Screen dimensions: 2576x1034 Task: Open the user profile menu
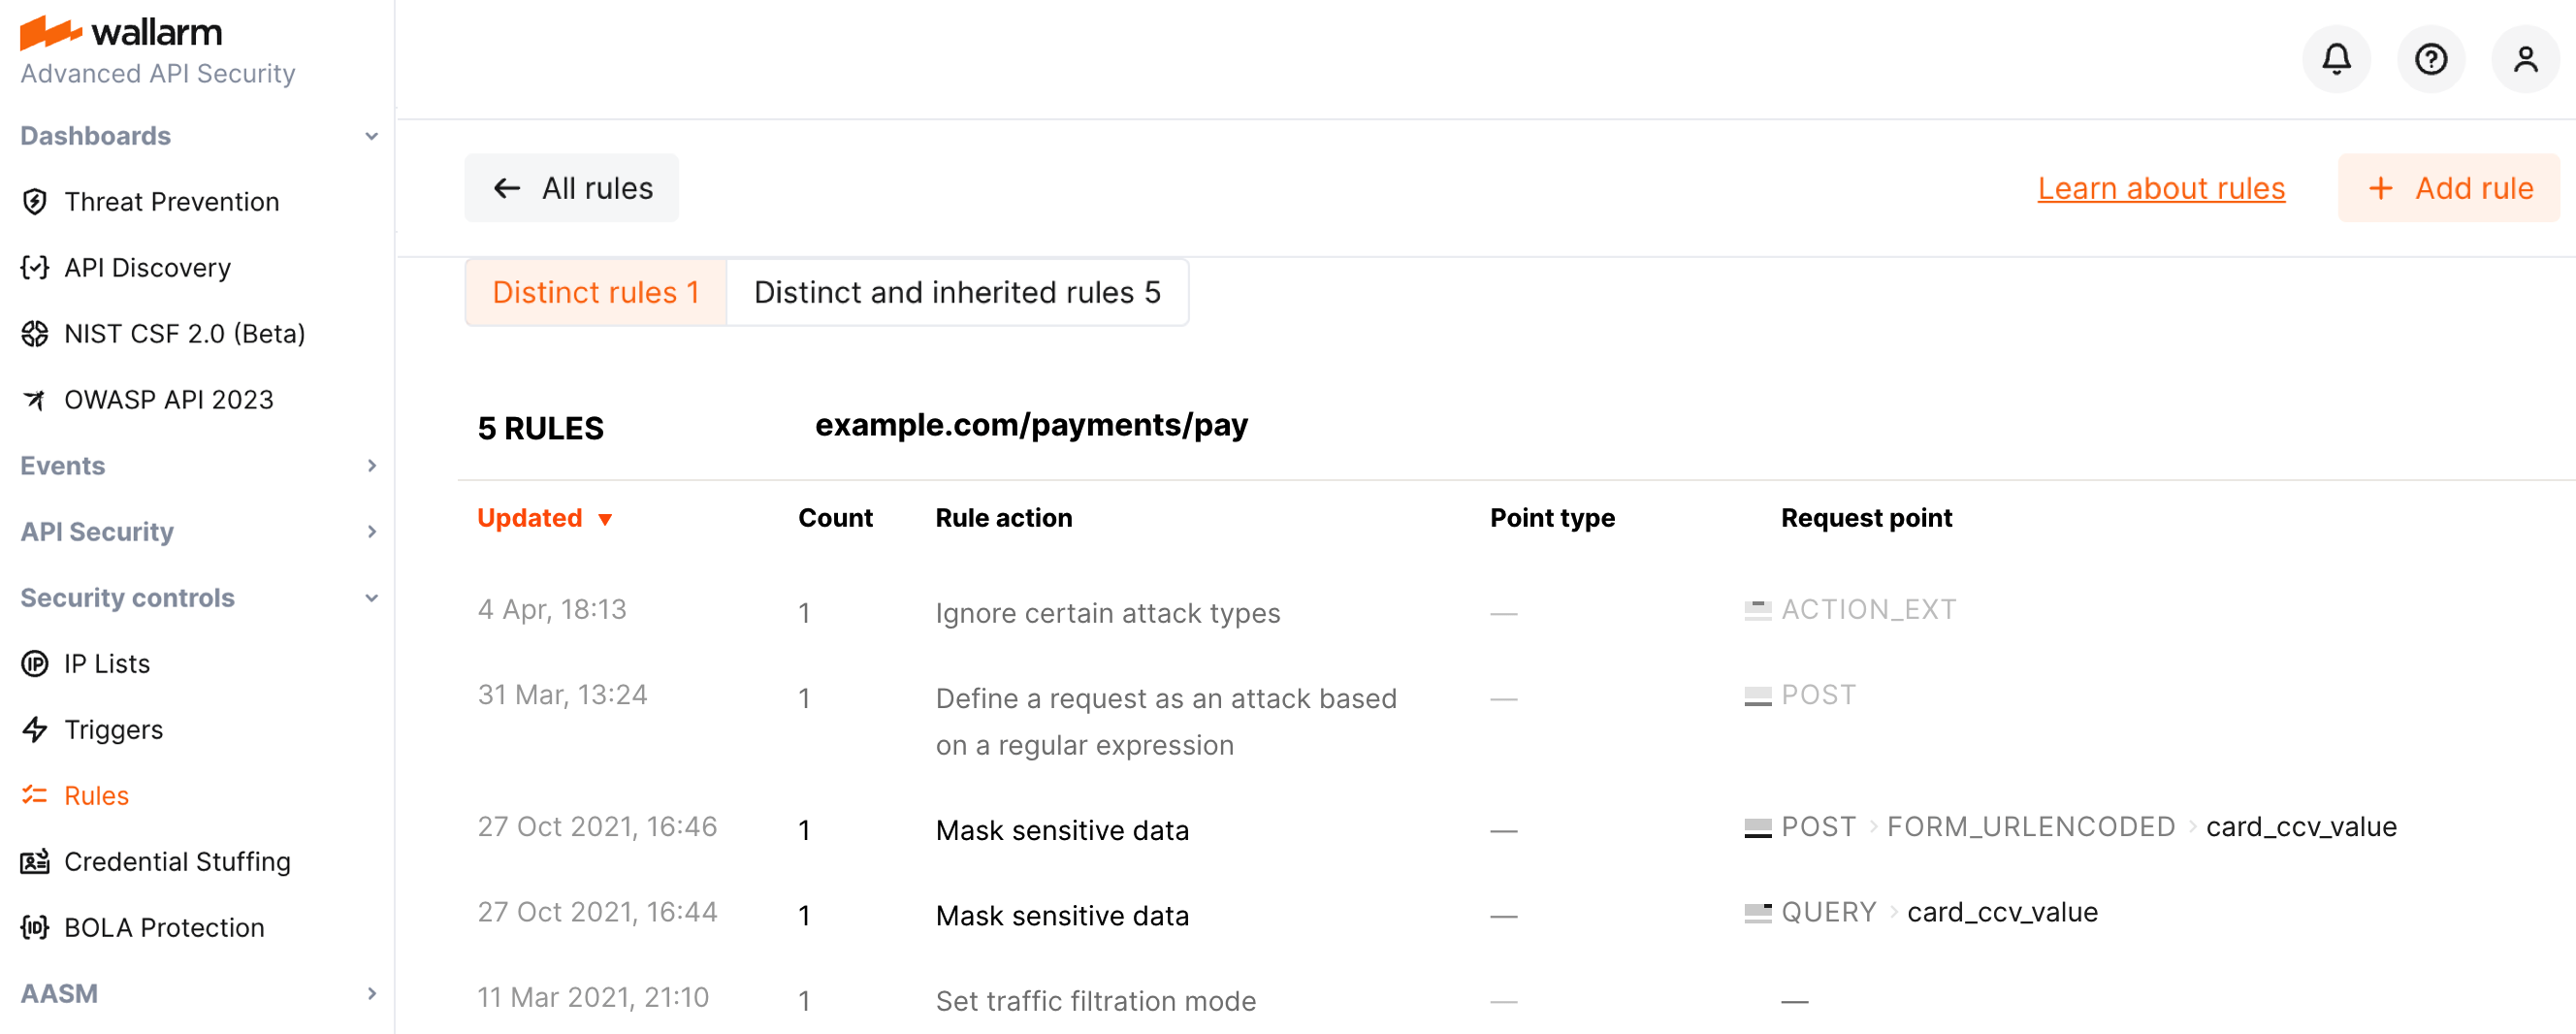(x=2526, y=59)
